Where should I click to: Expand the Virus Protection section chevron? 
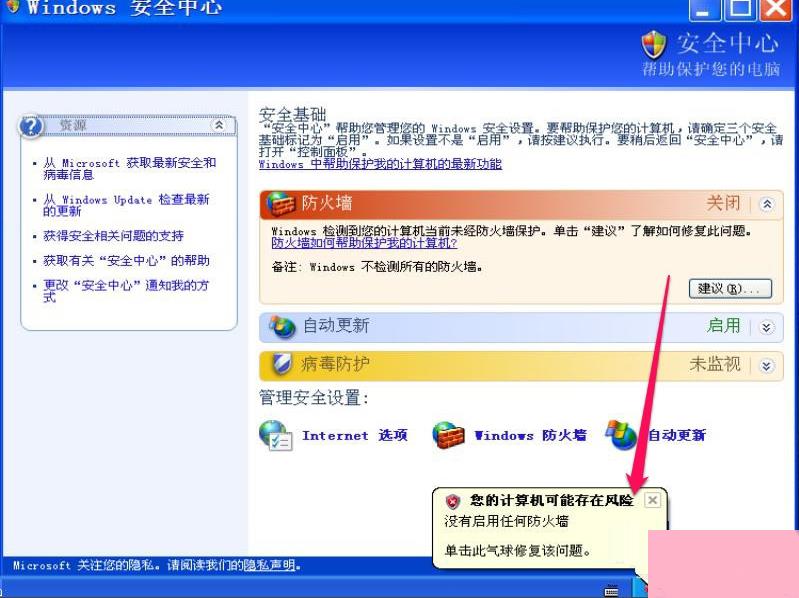tap(767, 366)
